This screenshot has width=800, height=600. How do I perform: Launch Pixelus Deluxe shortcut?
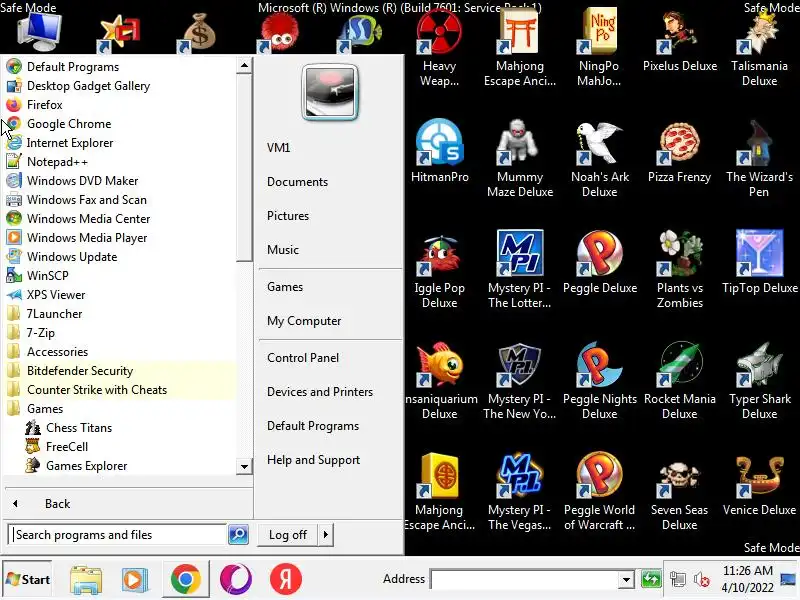[680, 43]
